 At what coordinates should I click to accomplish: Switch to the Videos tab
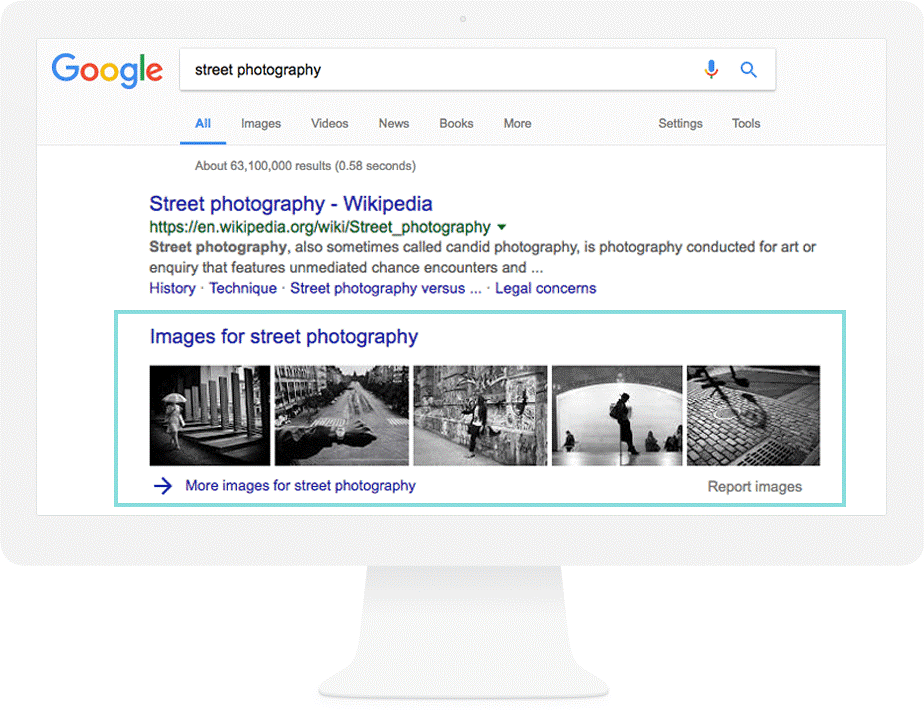(x=329, y=124)
